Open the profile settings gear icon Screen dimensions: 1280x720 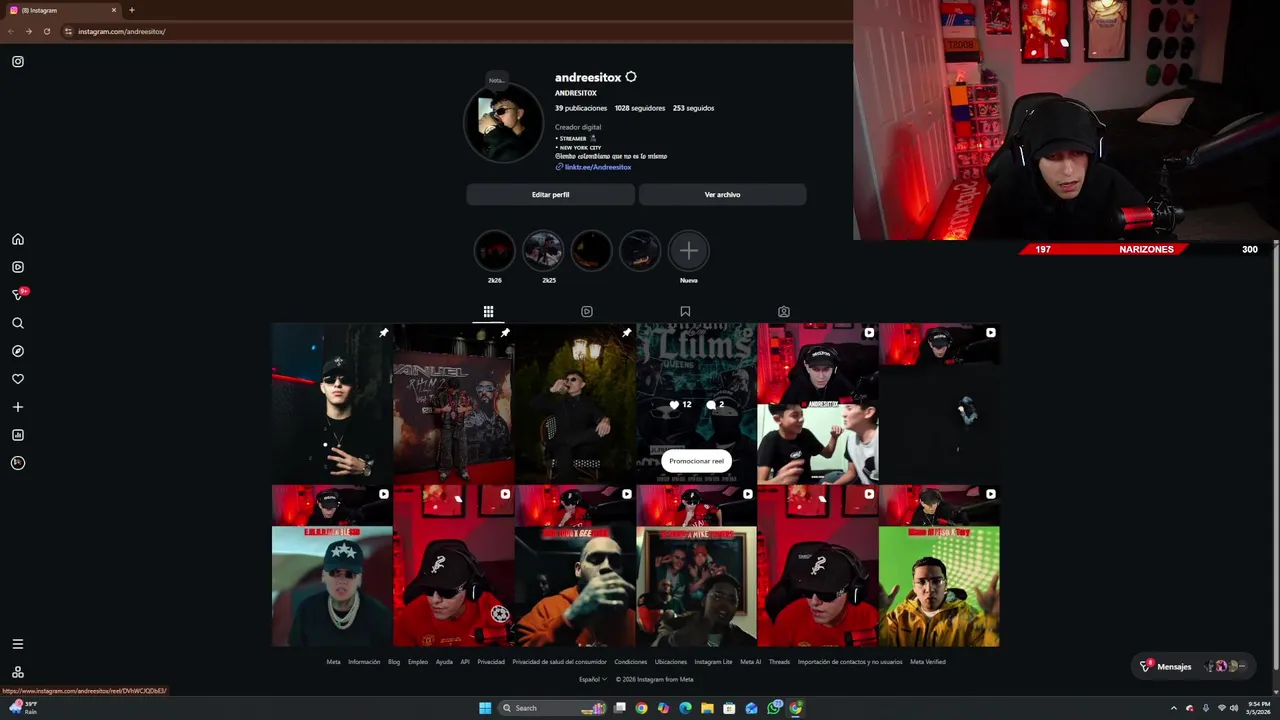click(x=631, y=77)
